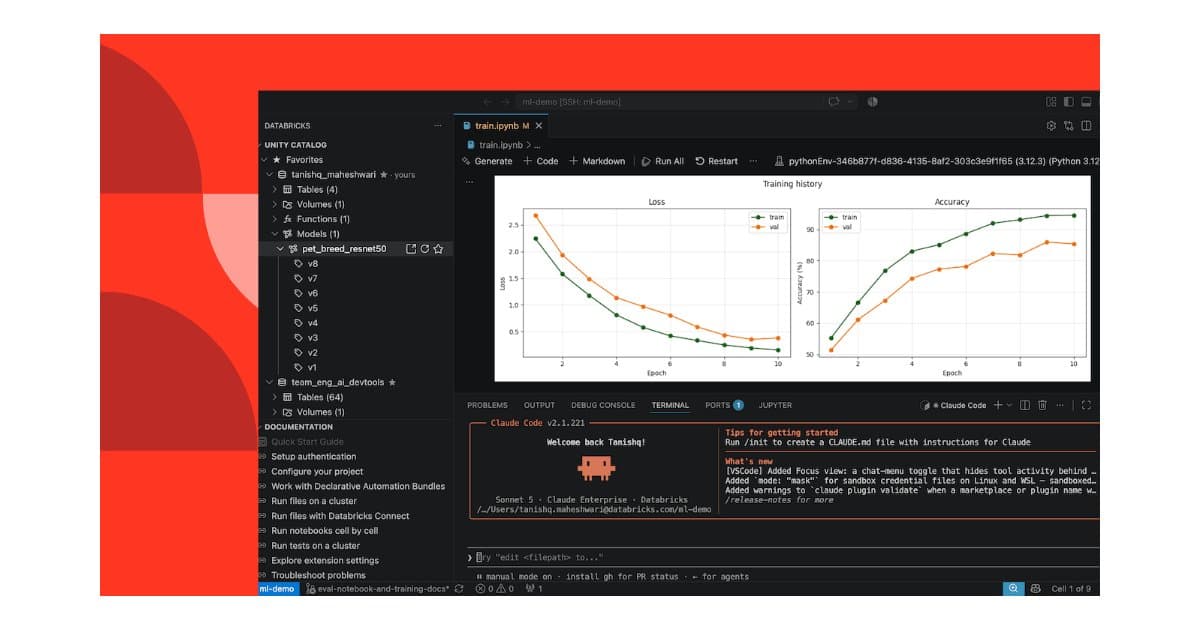
Task: Switch to the OUTPUT panel tab
Action: (539, 405)
